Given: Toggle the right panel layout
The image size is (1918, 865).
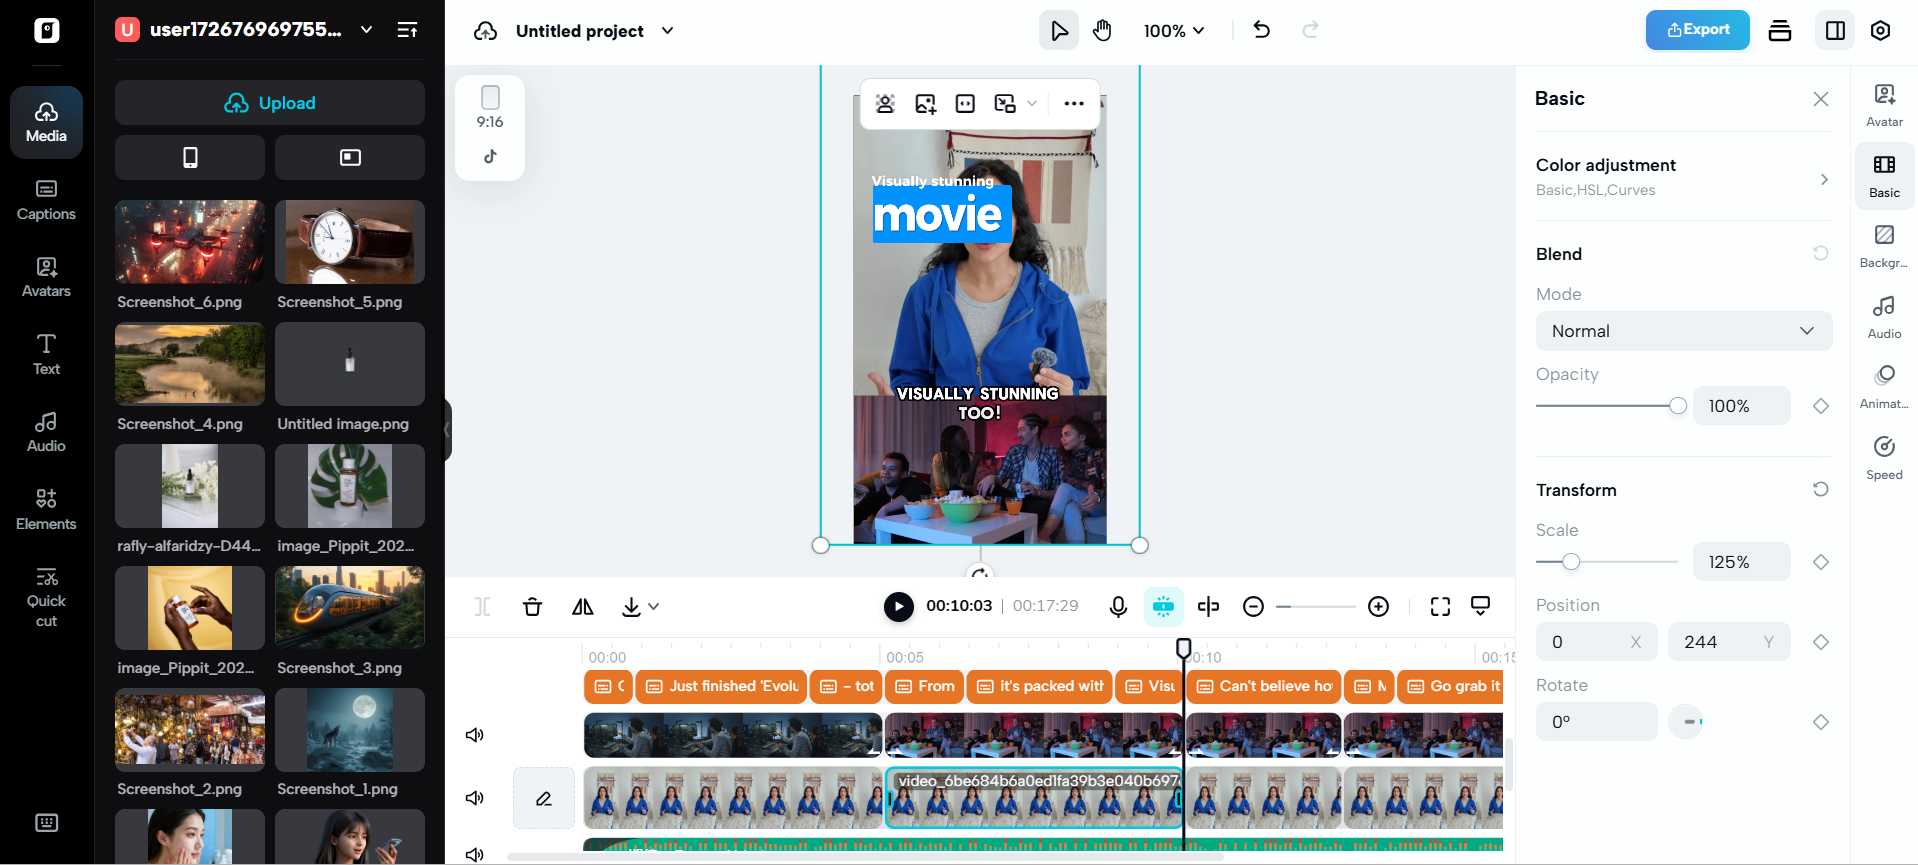Looking at the screenshot, I should coord(1835,31).
